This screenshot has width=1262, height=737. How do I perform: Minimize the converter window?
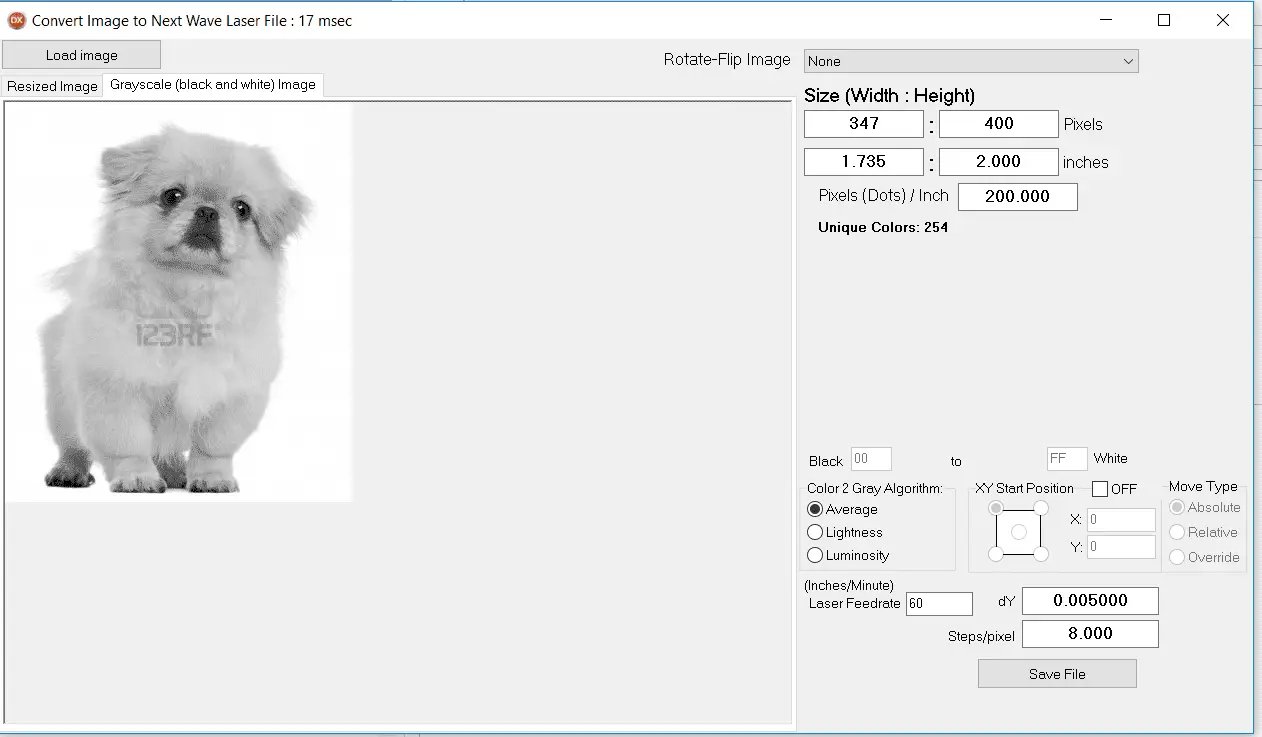1106,20
